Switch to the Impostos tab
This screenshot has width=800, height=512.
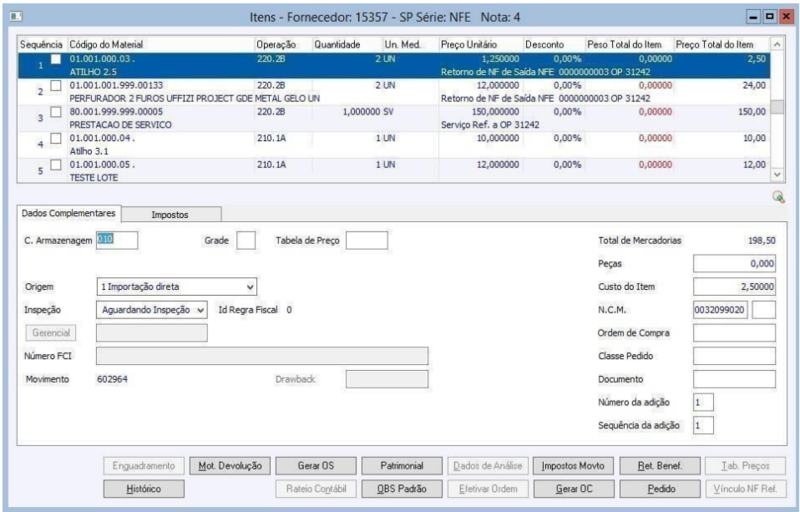[170, 214]
